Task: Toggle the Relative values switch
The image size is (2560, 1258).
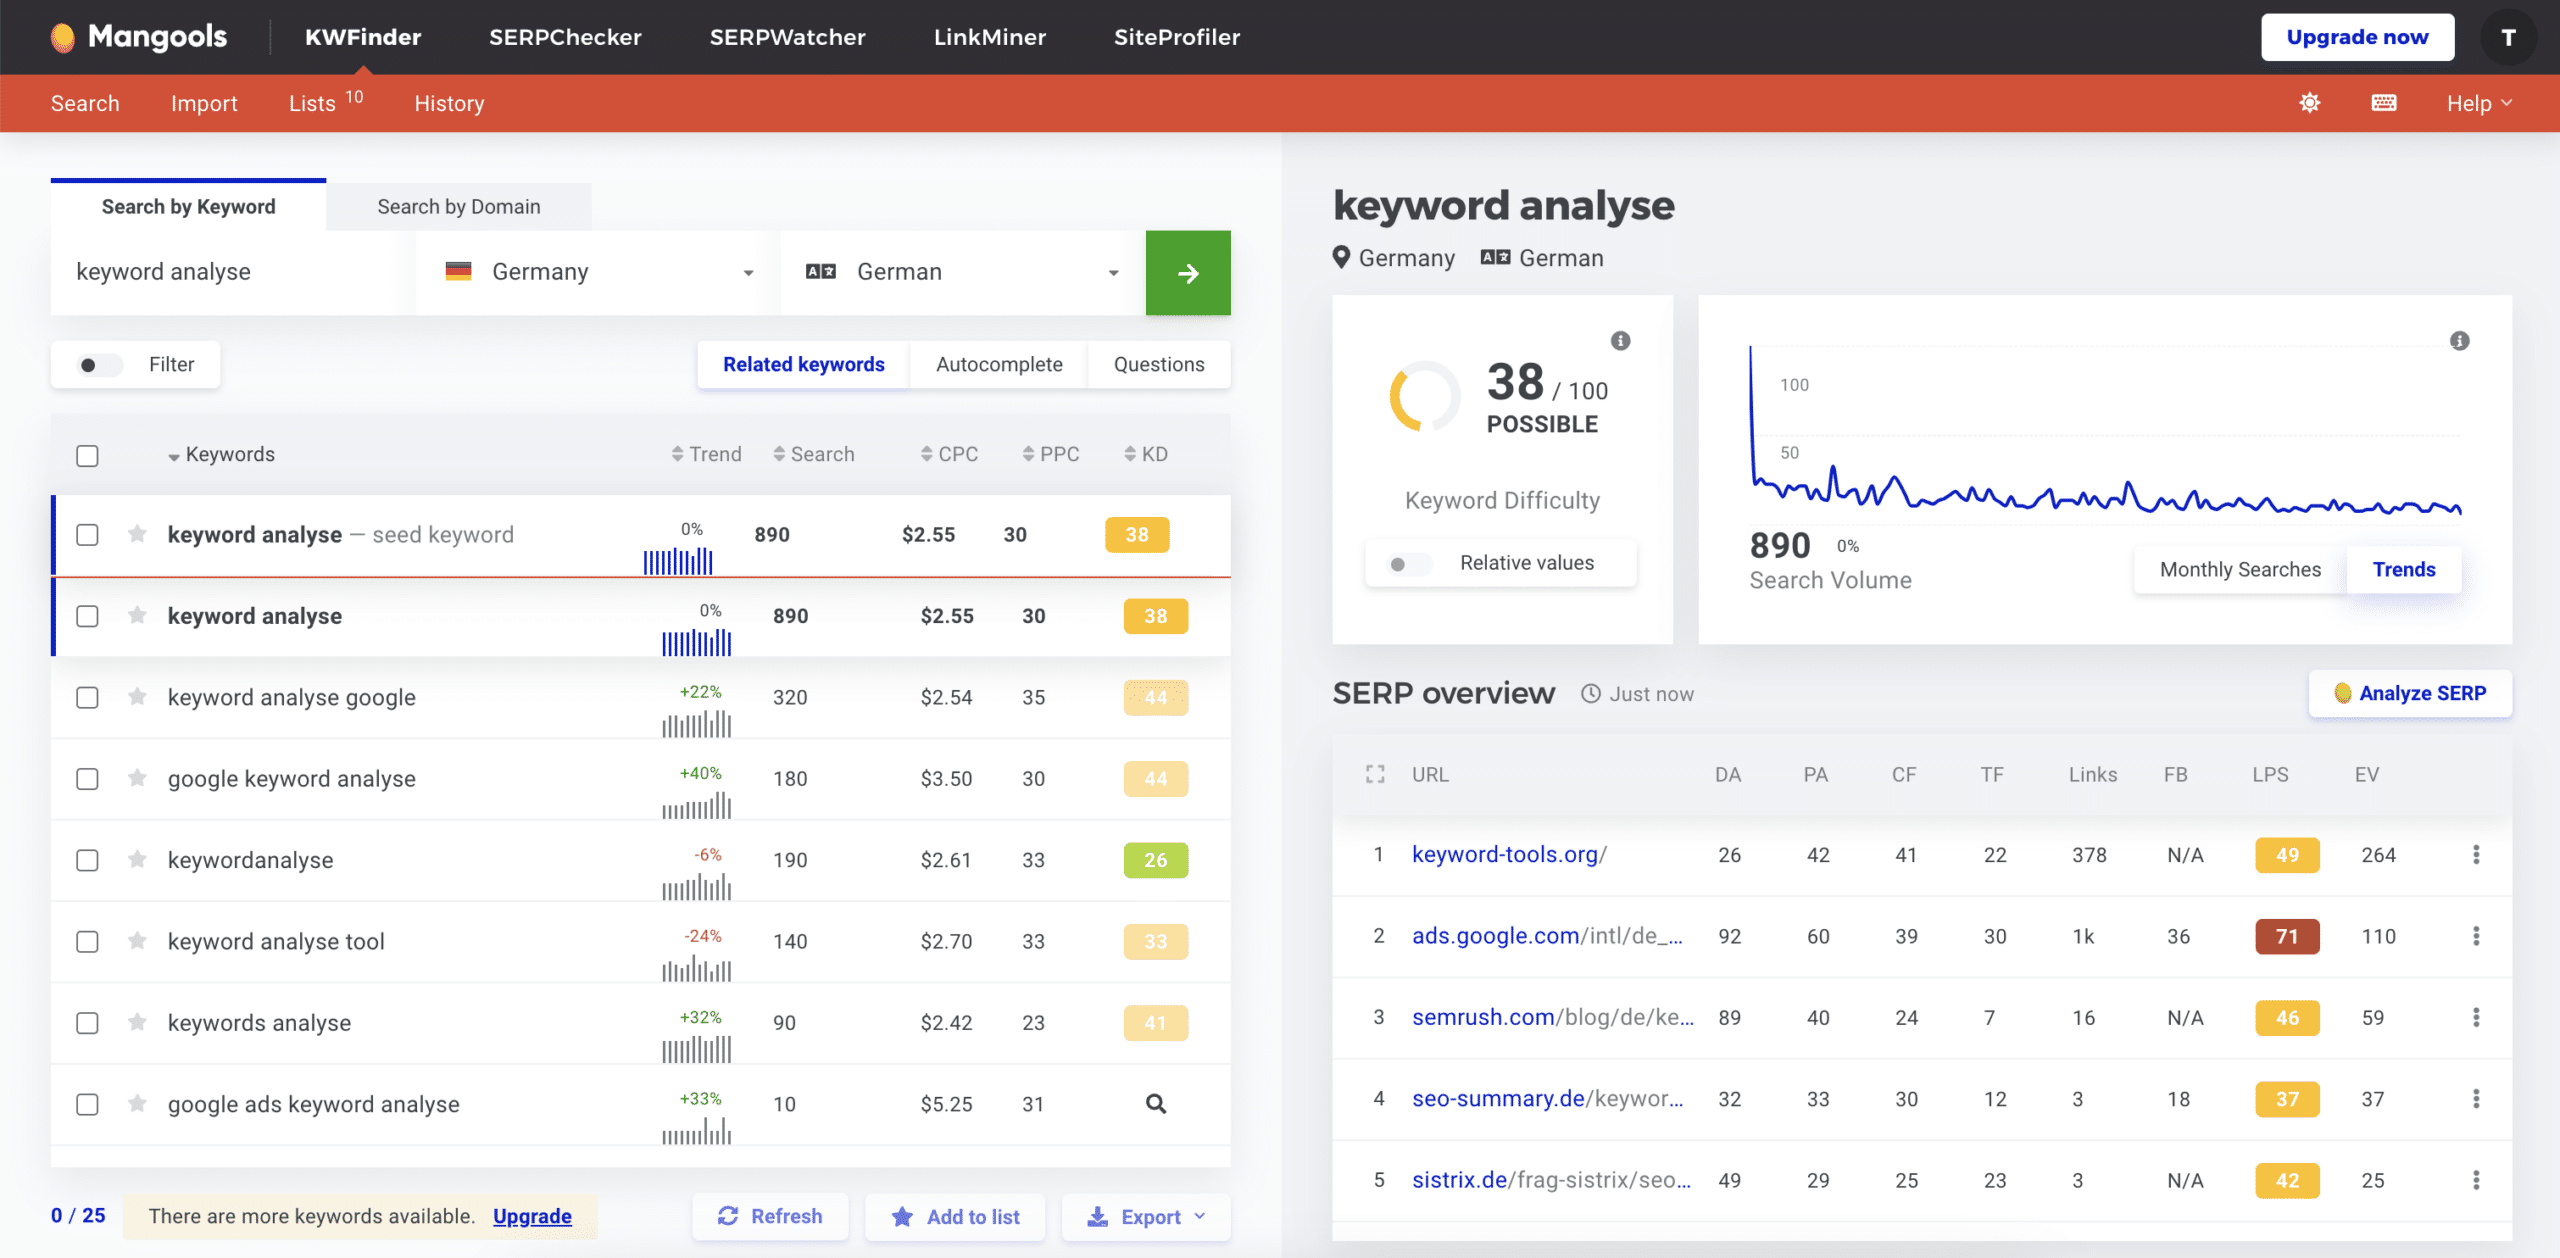Action: (1410, 564)
